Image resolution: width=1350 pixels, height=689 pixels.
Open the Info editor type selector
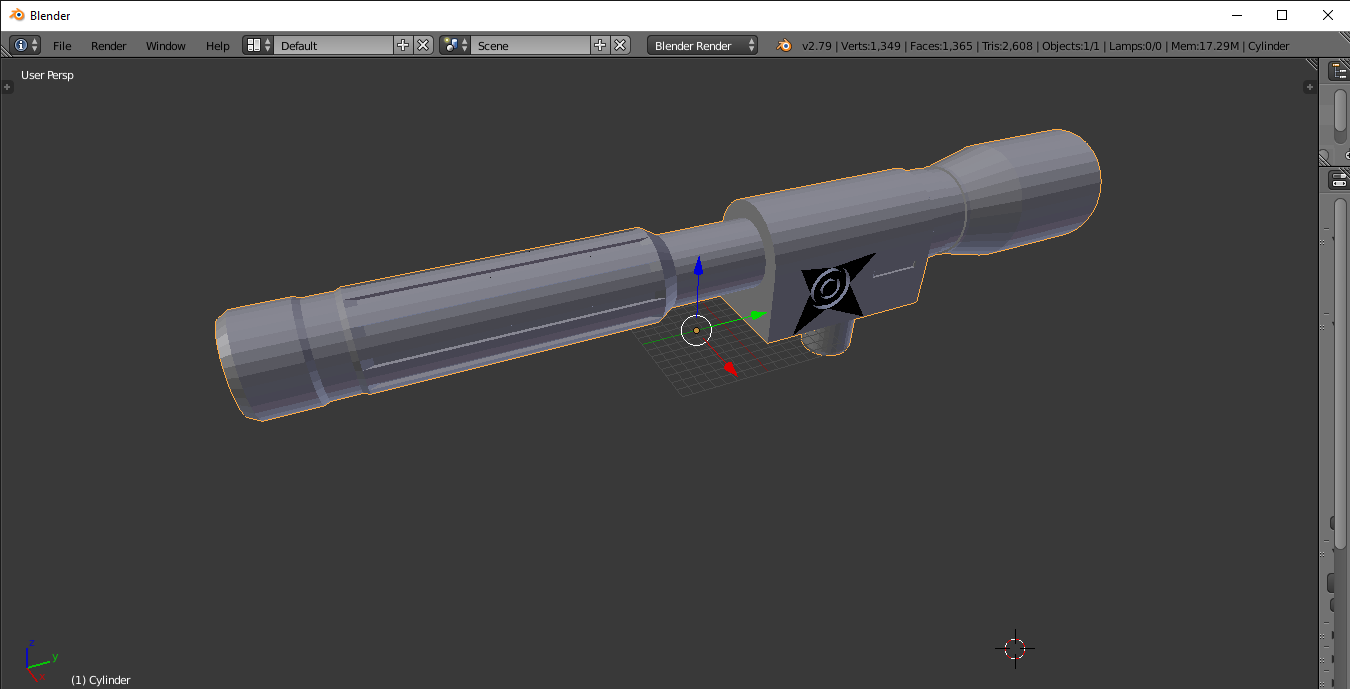coord(25,45)
